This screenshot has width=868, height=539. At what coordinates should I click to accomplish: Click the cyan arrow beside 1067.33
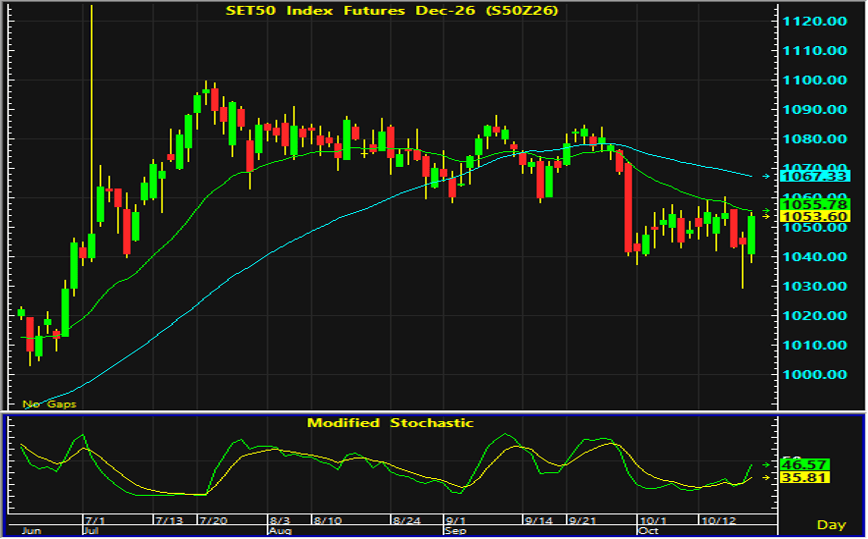point(766,177)
